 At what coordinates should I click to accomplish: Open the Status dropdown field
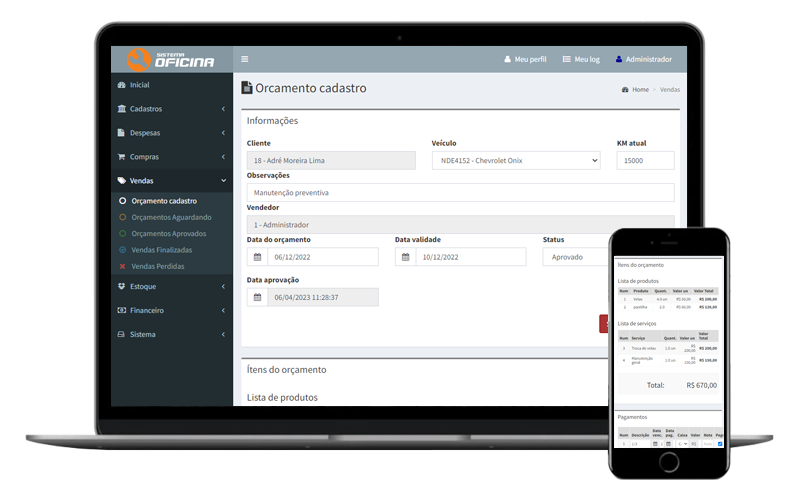577,257
